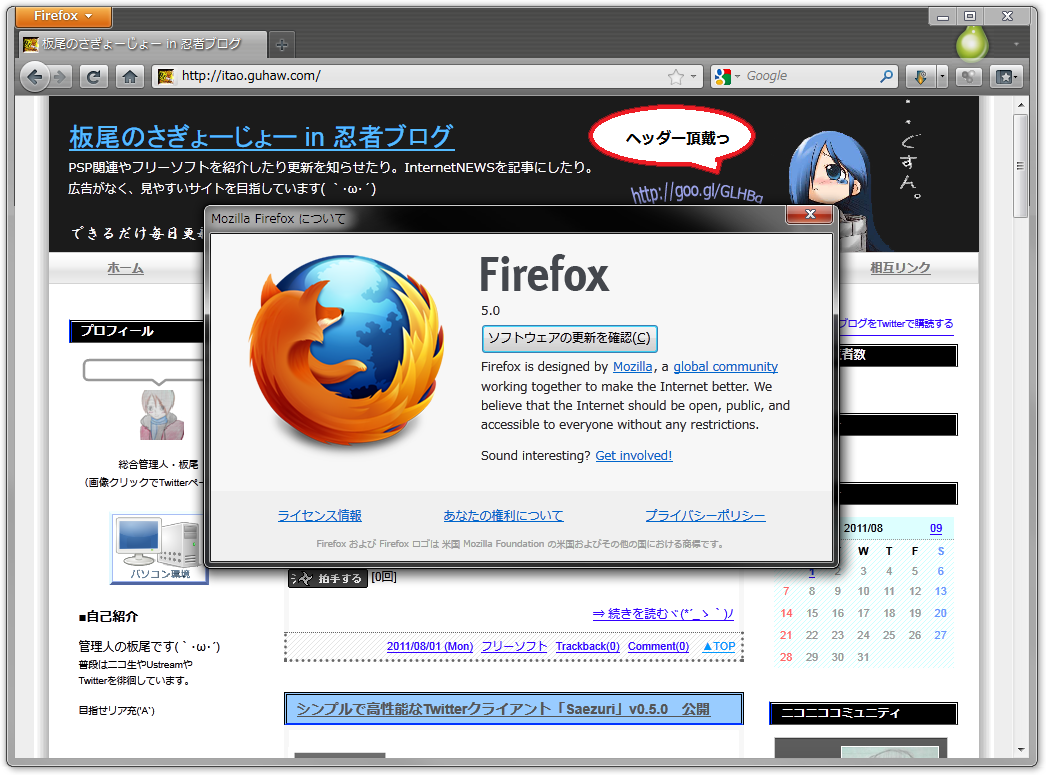Click ソフトウェアの更新を確認 button
This screenshot has height=775, width=1046.
(x=569, y=338)
